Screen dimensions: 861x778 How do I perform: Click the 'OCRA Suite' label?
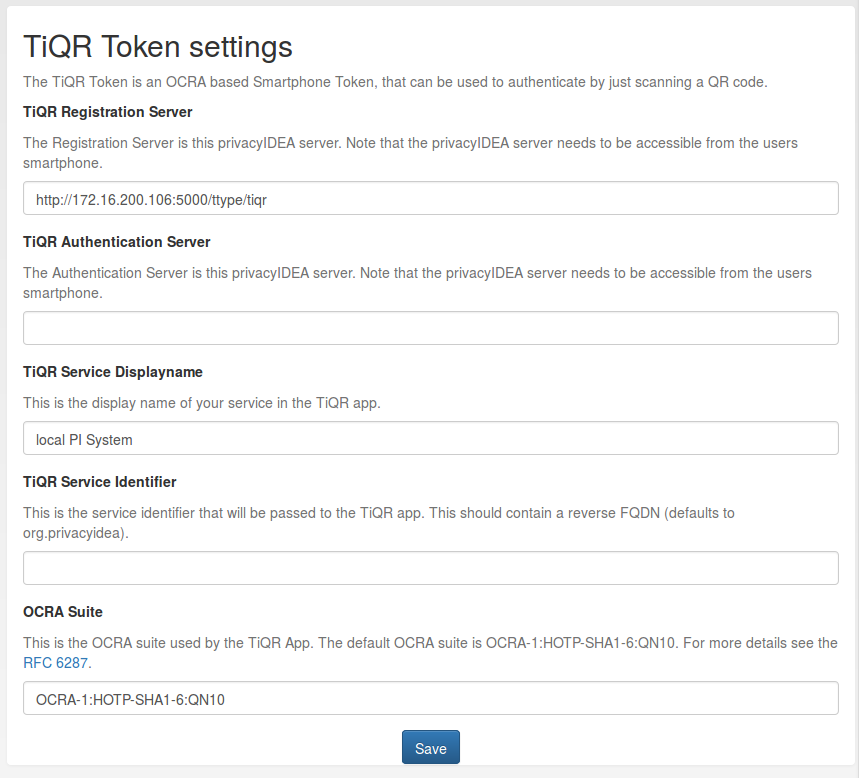click(63, 612)
